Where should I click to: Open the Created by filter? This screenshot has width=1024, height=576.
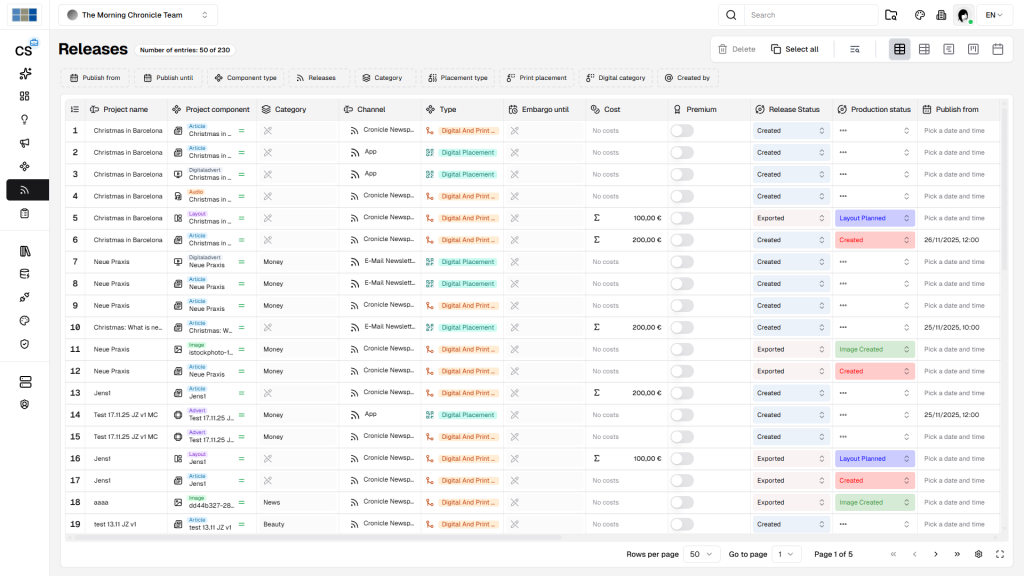[687, 78]
